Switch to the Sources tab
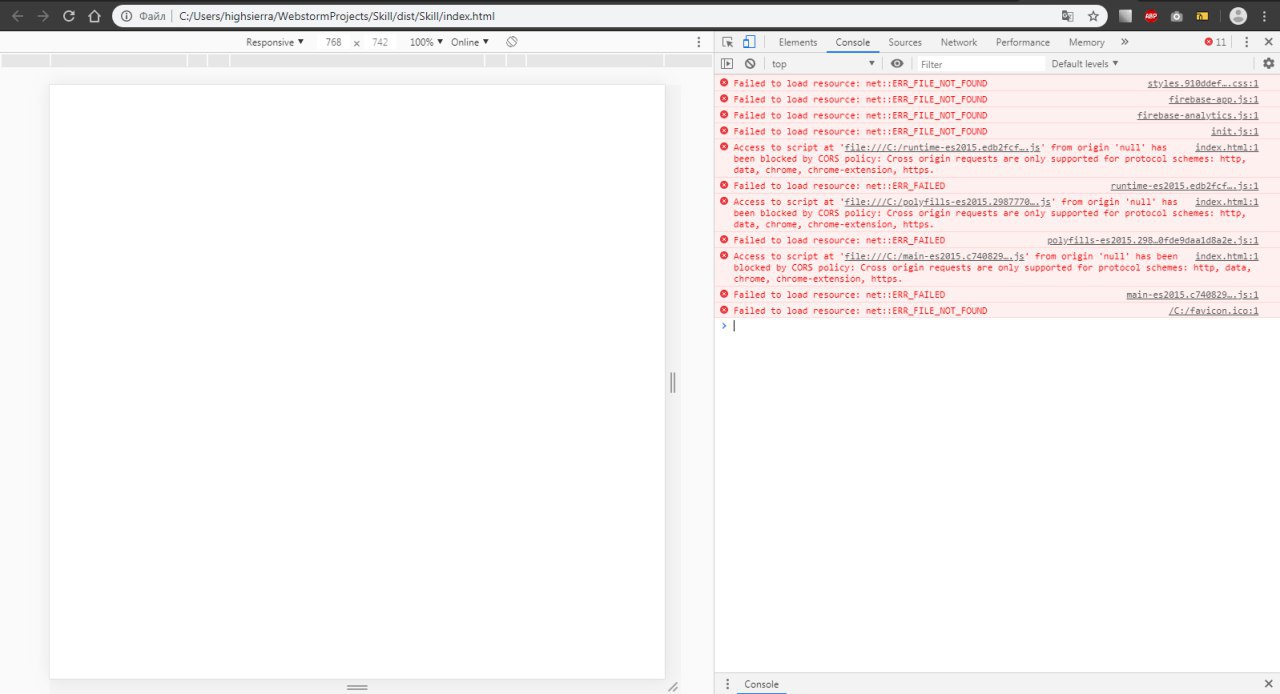The height and width of the screenshot is (694, 1280). click(x=905, y=42)
